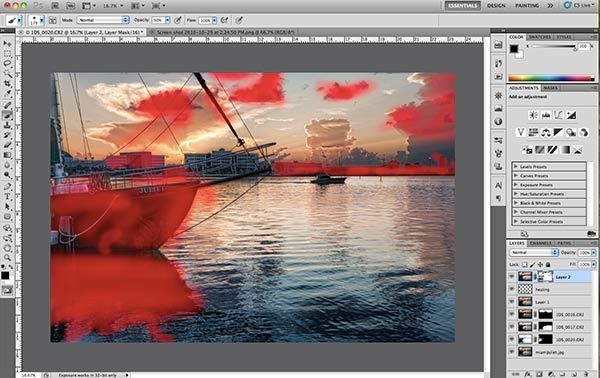This screenshot has height=378, width=600.
Task: Open the brush Mode dropdown
Action: pos(103,20)
